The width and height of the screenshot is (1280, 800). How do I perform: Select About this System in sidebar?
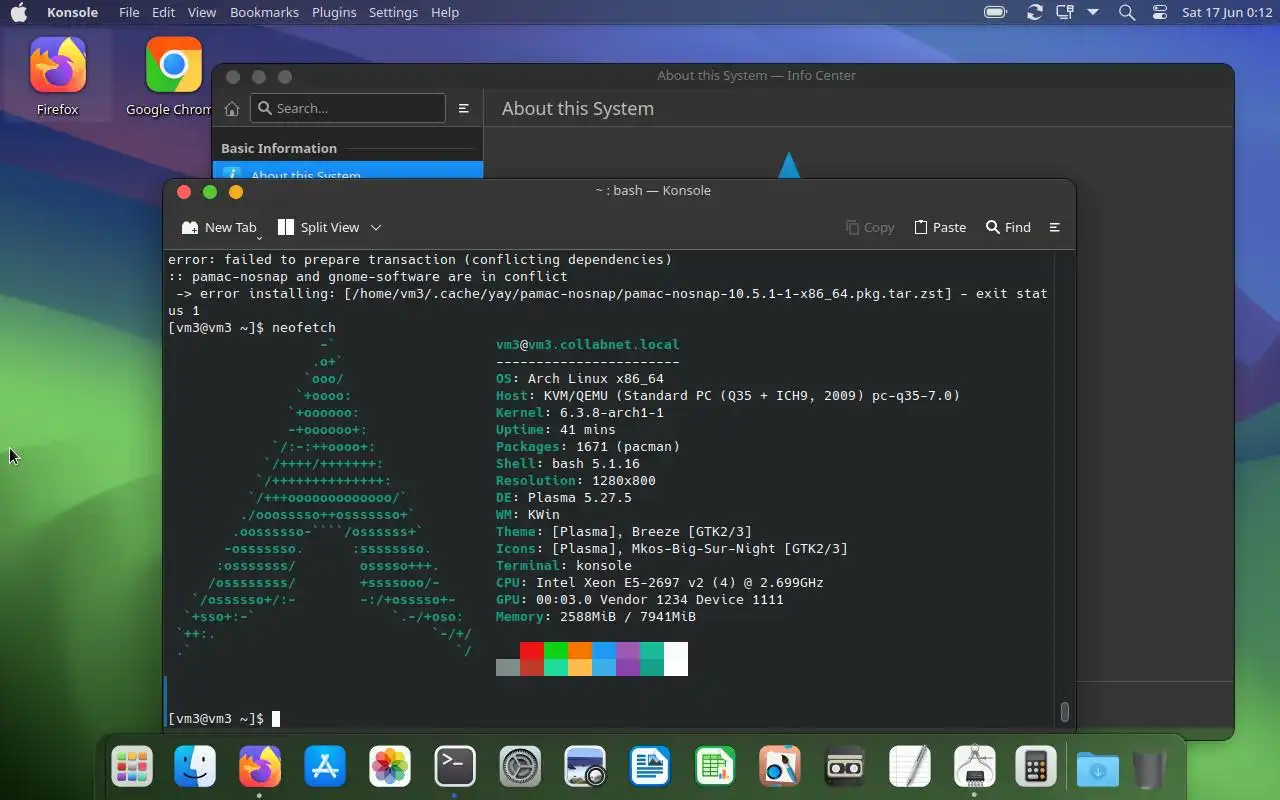(348, 171)
